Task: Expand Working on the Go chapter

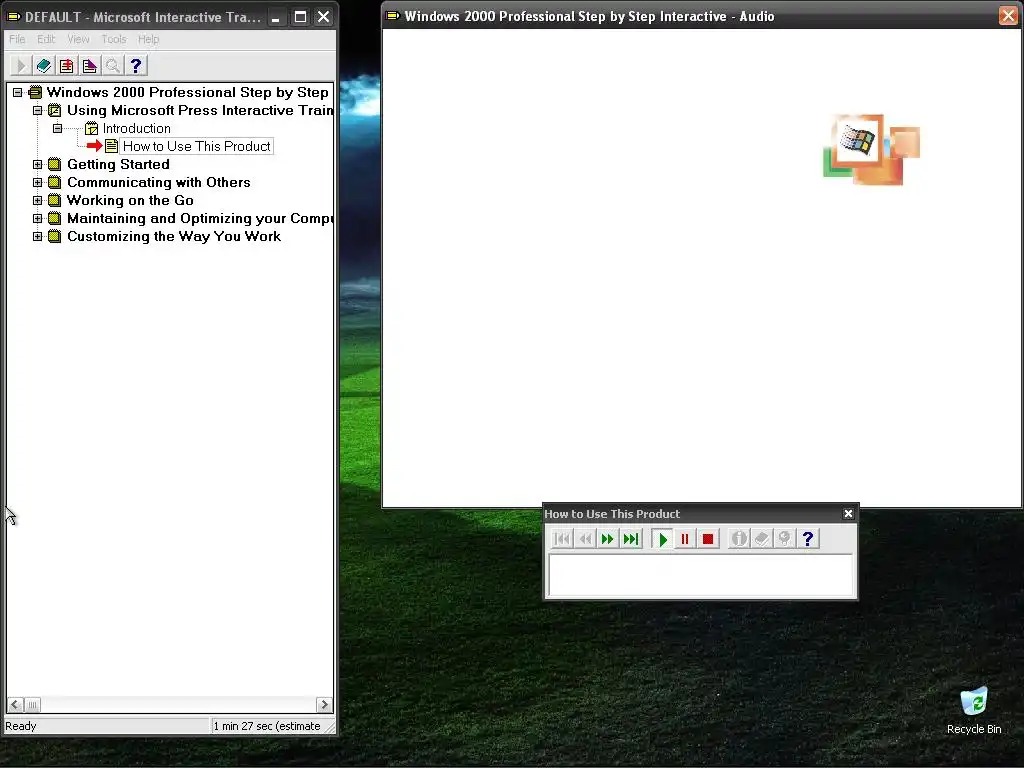Action: (x=37, y=200)
